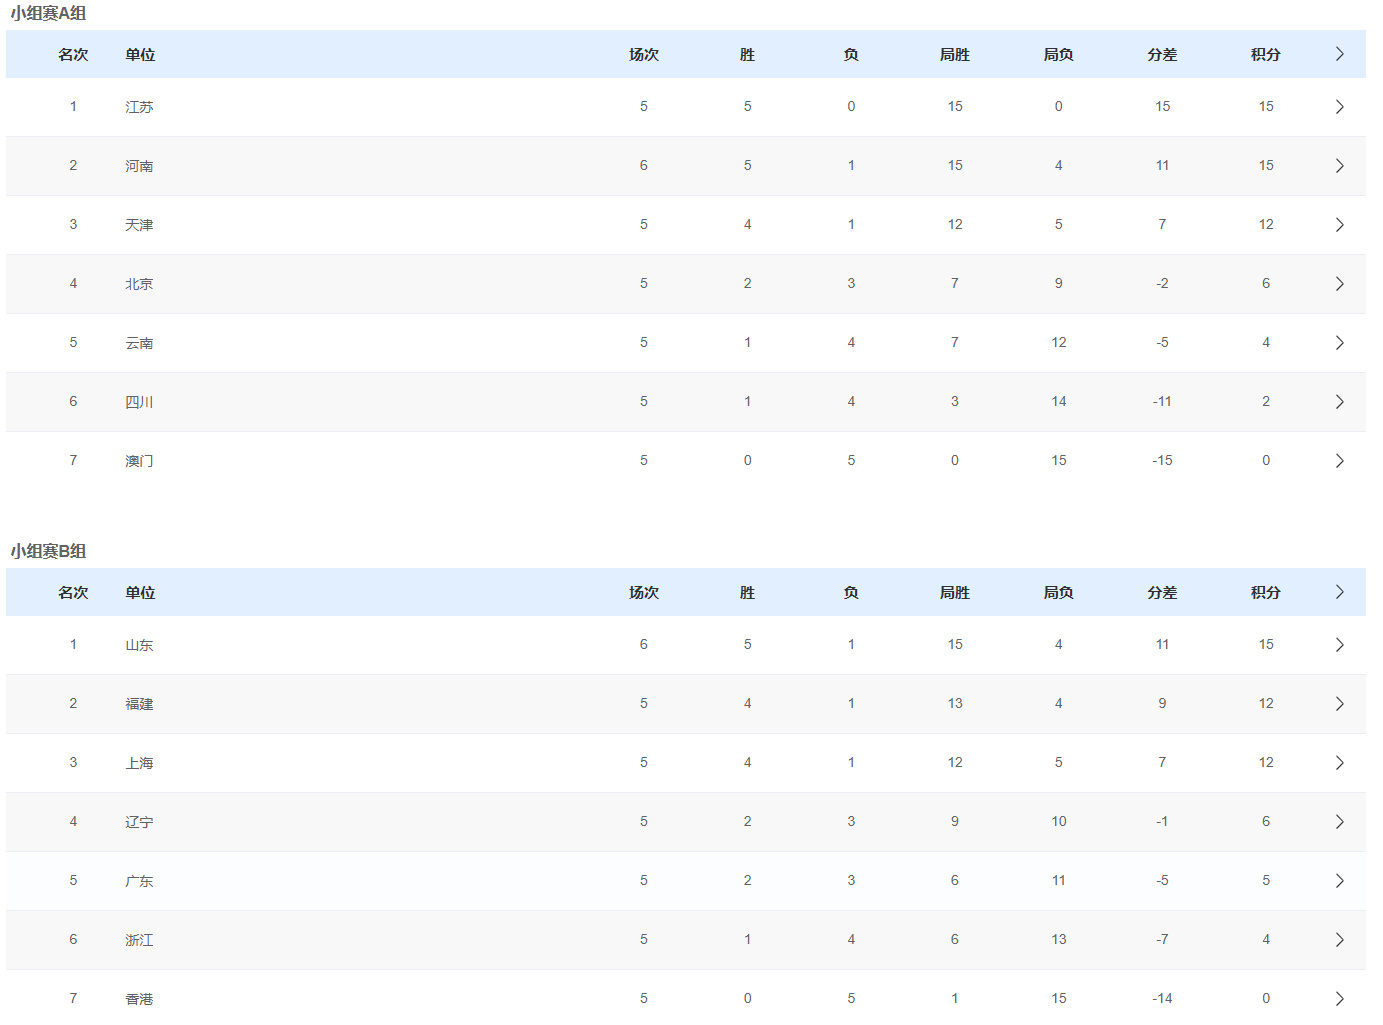This screenshot has width=1383, height=1025.
Task: Expand the 河南 row chevron
Action: (1339, 166)
